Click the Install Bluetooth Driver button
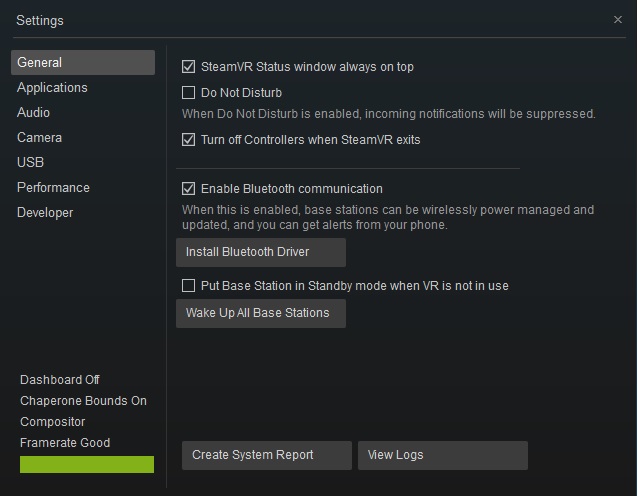 tap(261, 252)
